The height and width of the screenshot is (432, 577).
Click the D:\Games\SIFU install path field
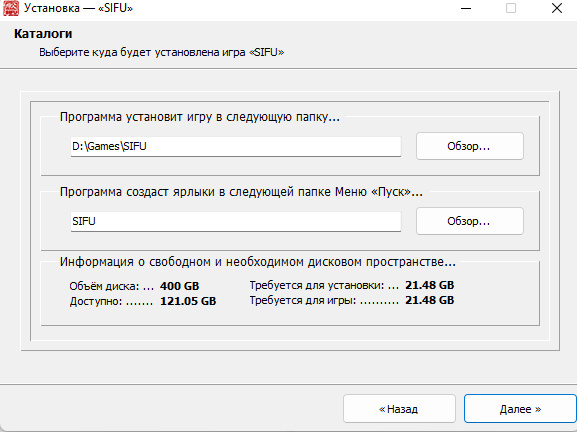[236, 146]
